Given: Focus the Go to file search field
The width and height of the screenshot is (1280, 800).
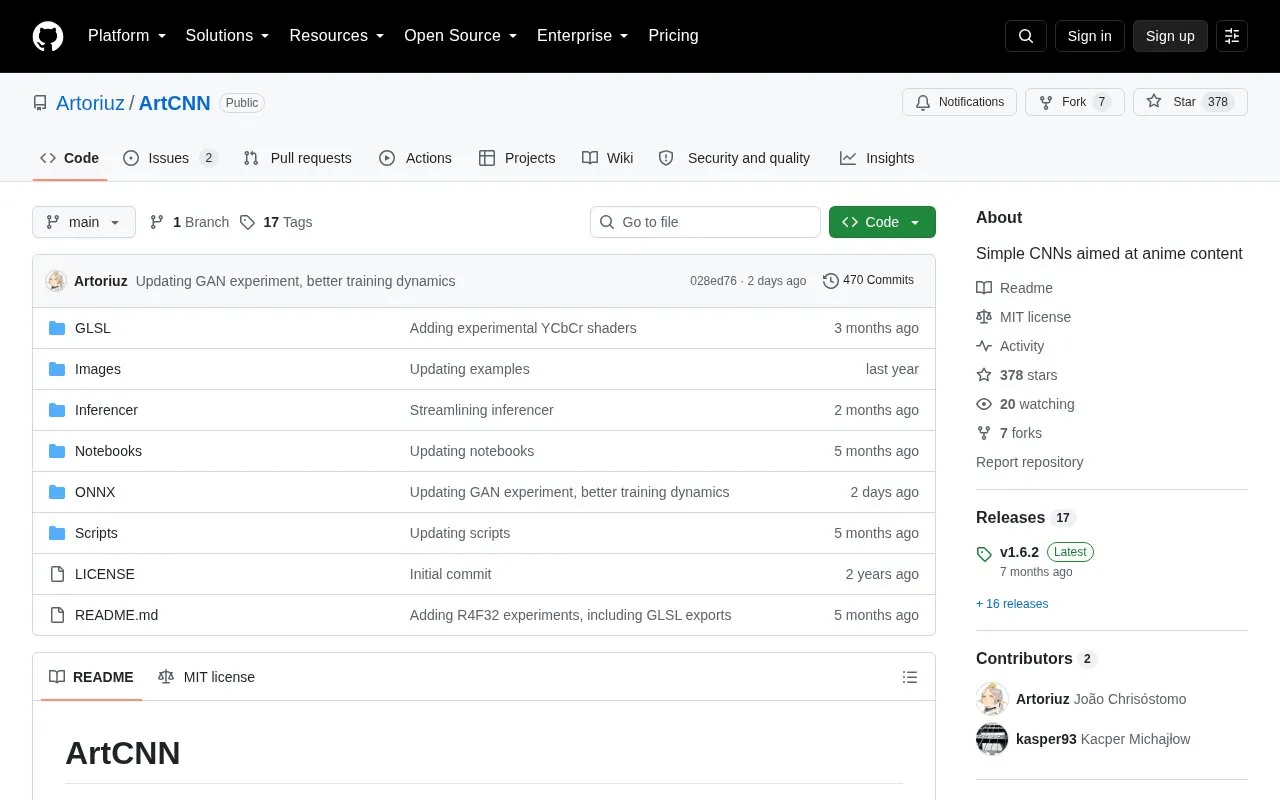Looking at the screenshot, I should point(705,222).
